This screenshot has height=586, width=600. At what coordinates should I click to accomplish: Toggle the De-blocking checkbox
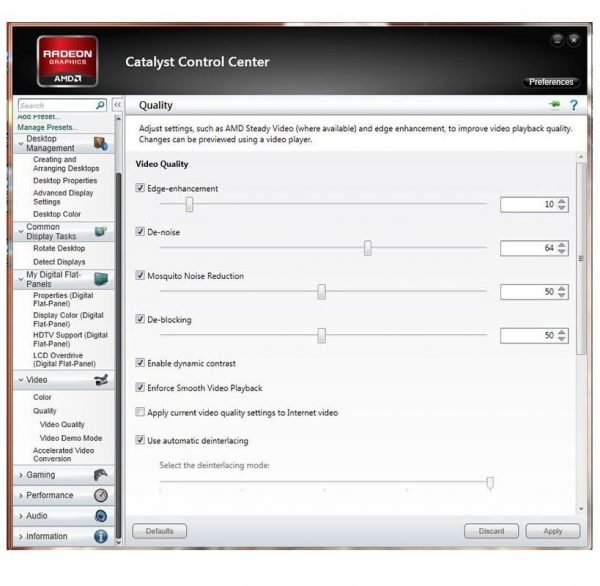[x=140, y=319]
